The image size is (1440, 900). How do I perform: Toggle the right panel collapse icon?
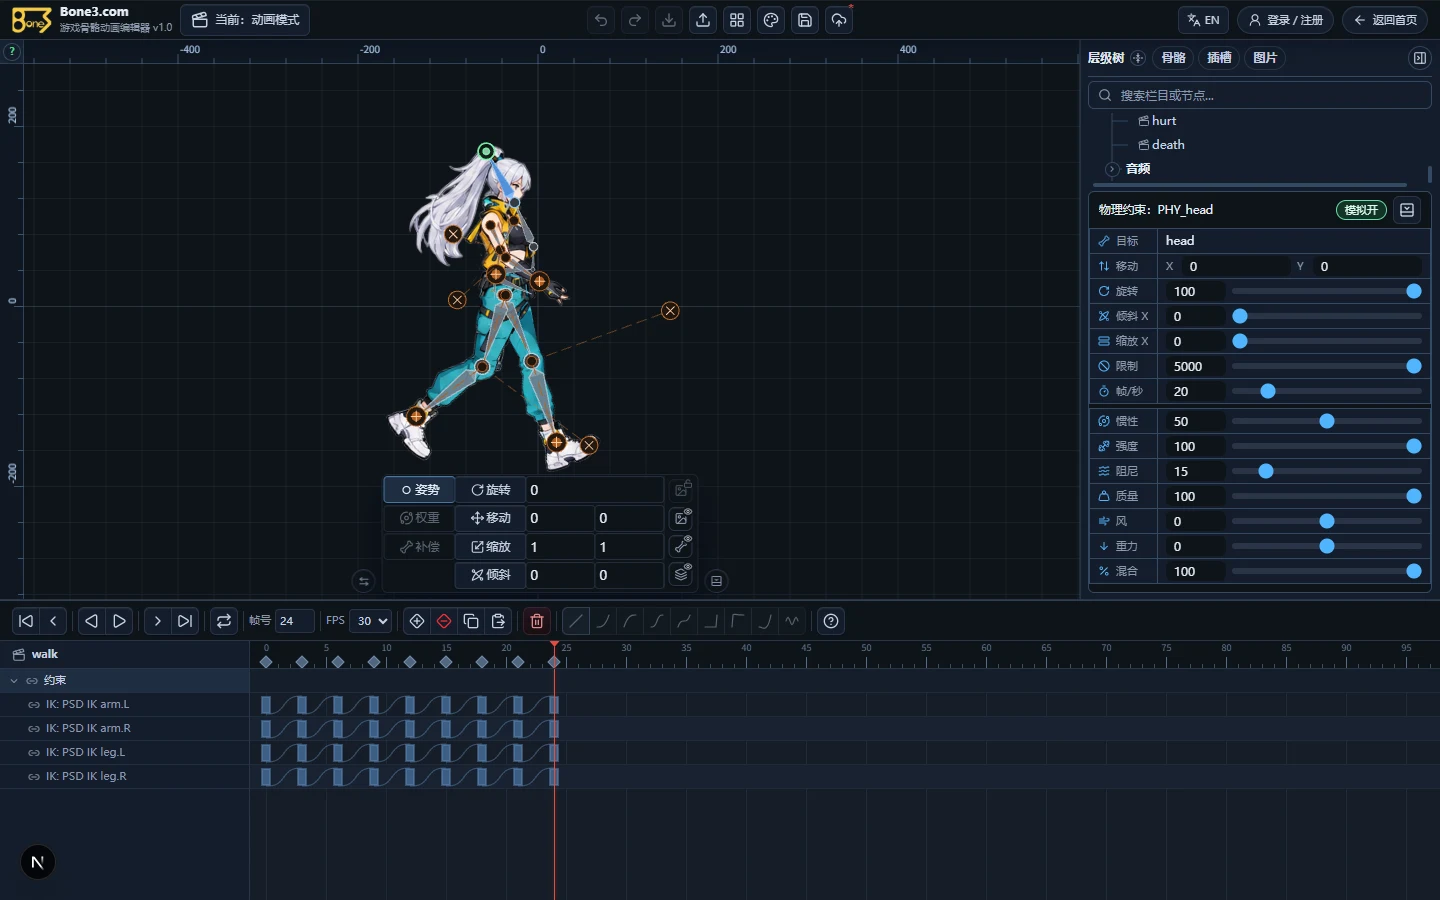click(1419, 58)
